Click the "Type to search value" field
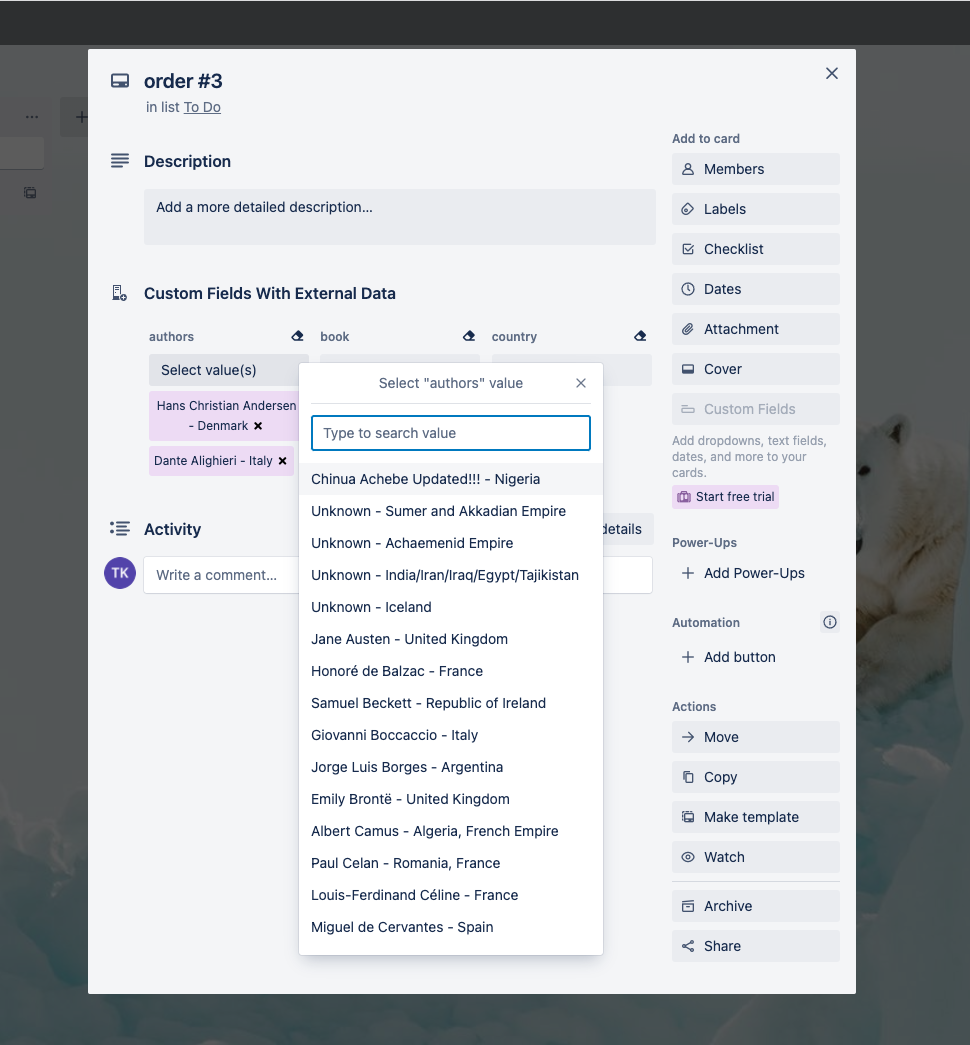 (450, 433)
